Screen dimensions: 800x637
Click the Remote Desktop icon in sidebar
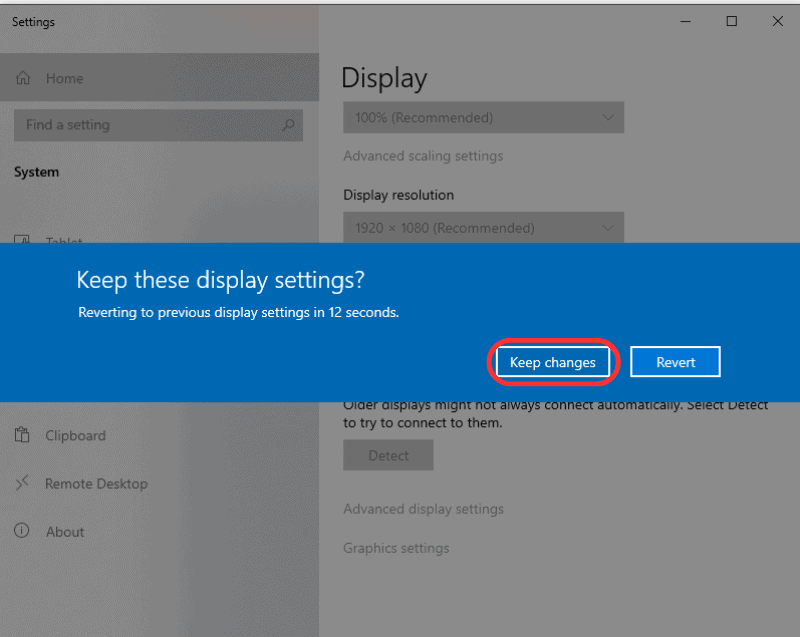(x=22, y=483)
